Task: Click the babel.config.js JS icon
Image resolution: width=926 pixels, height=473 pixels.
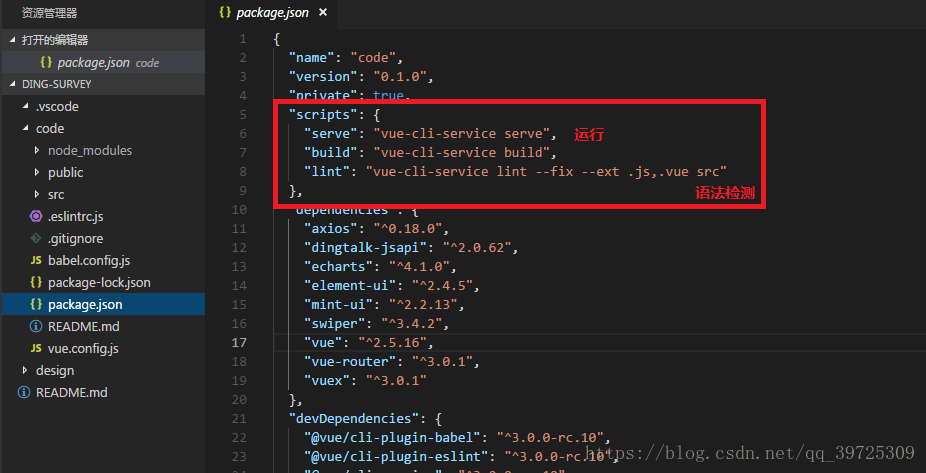Action: click(x=36, y=260)
